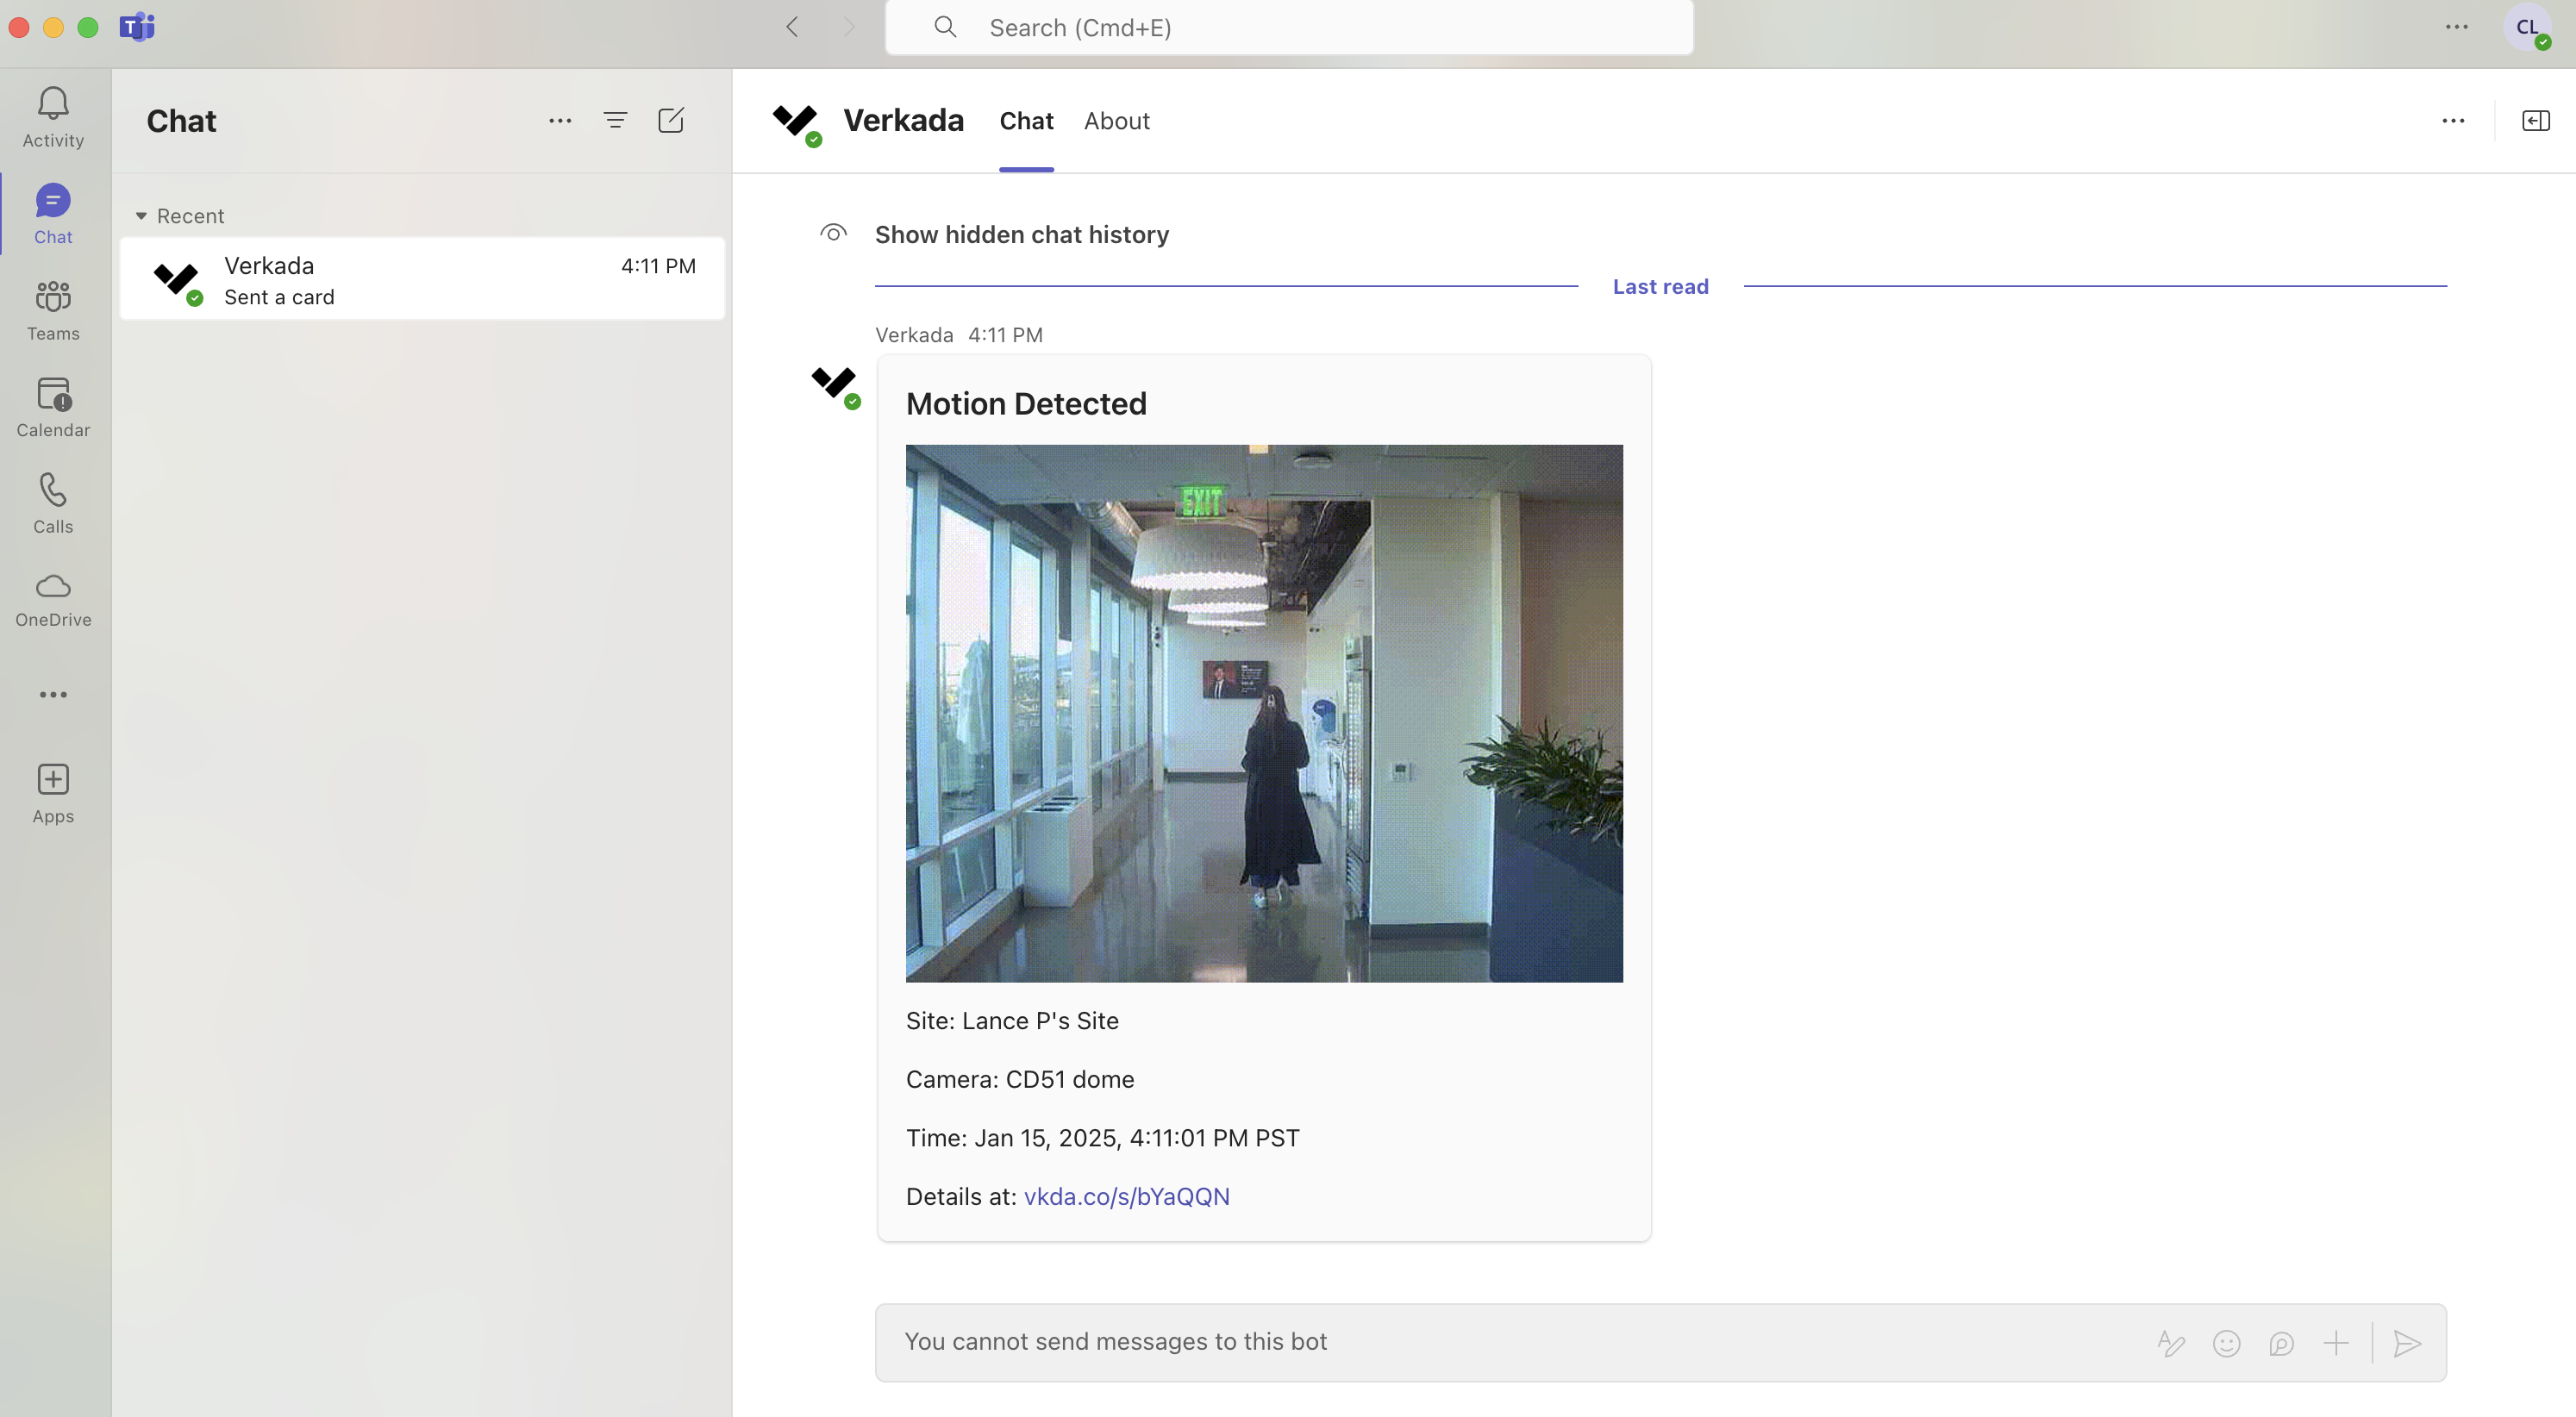Select Calls icon in left sidebar
2576x1417 pixels.
tap(53, 503)
